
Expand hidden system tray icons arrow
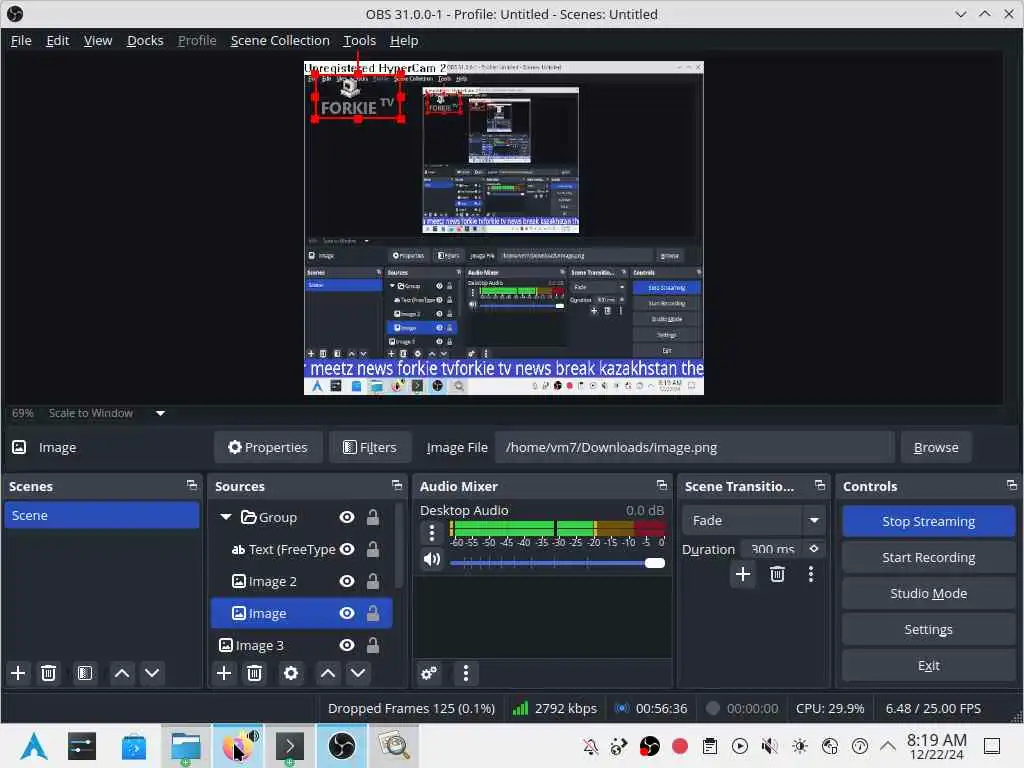tap(888, 745)
